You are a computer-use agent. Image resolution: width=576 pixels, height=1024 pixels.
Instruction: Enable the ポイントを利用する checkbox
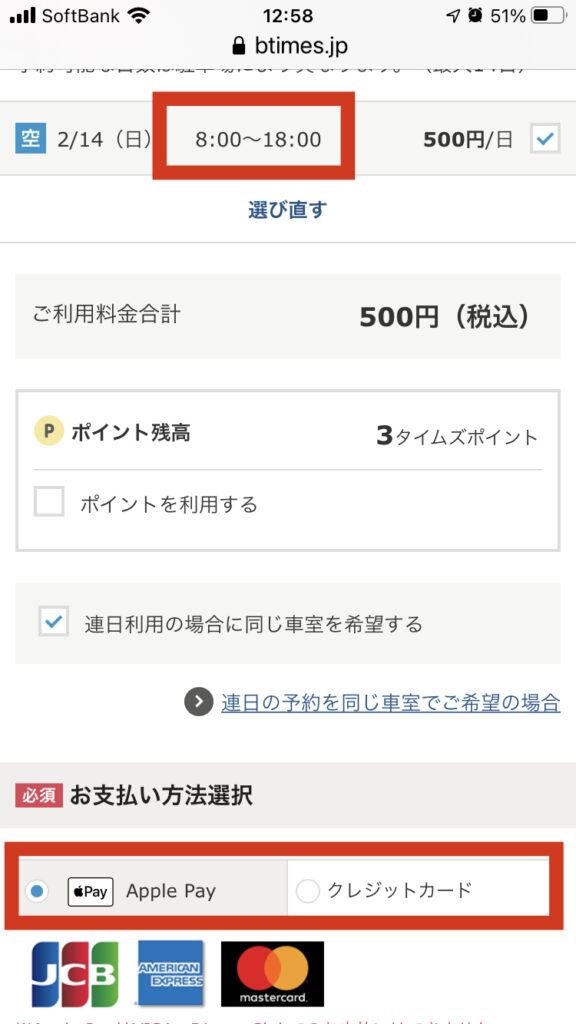[49, 502]
